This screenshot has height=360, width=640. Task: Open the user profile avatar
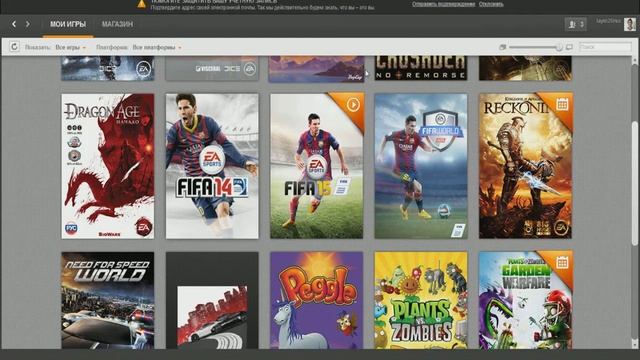coord(630,24)
